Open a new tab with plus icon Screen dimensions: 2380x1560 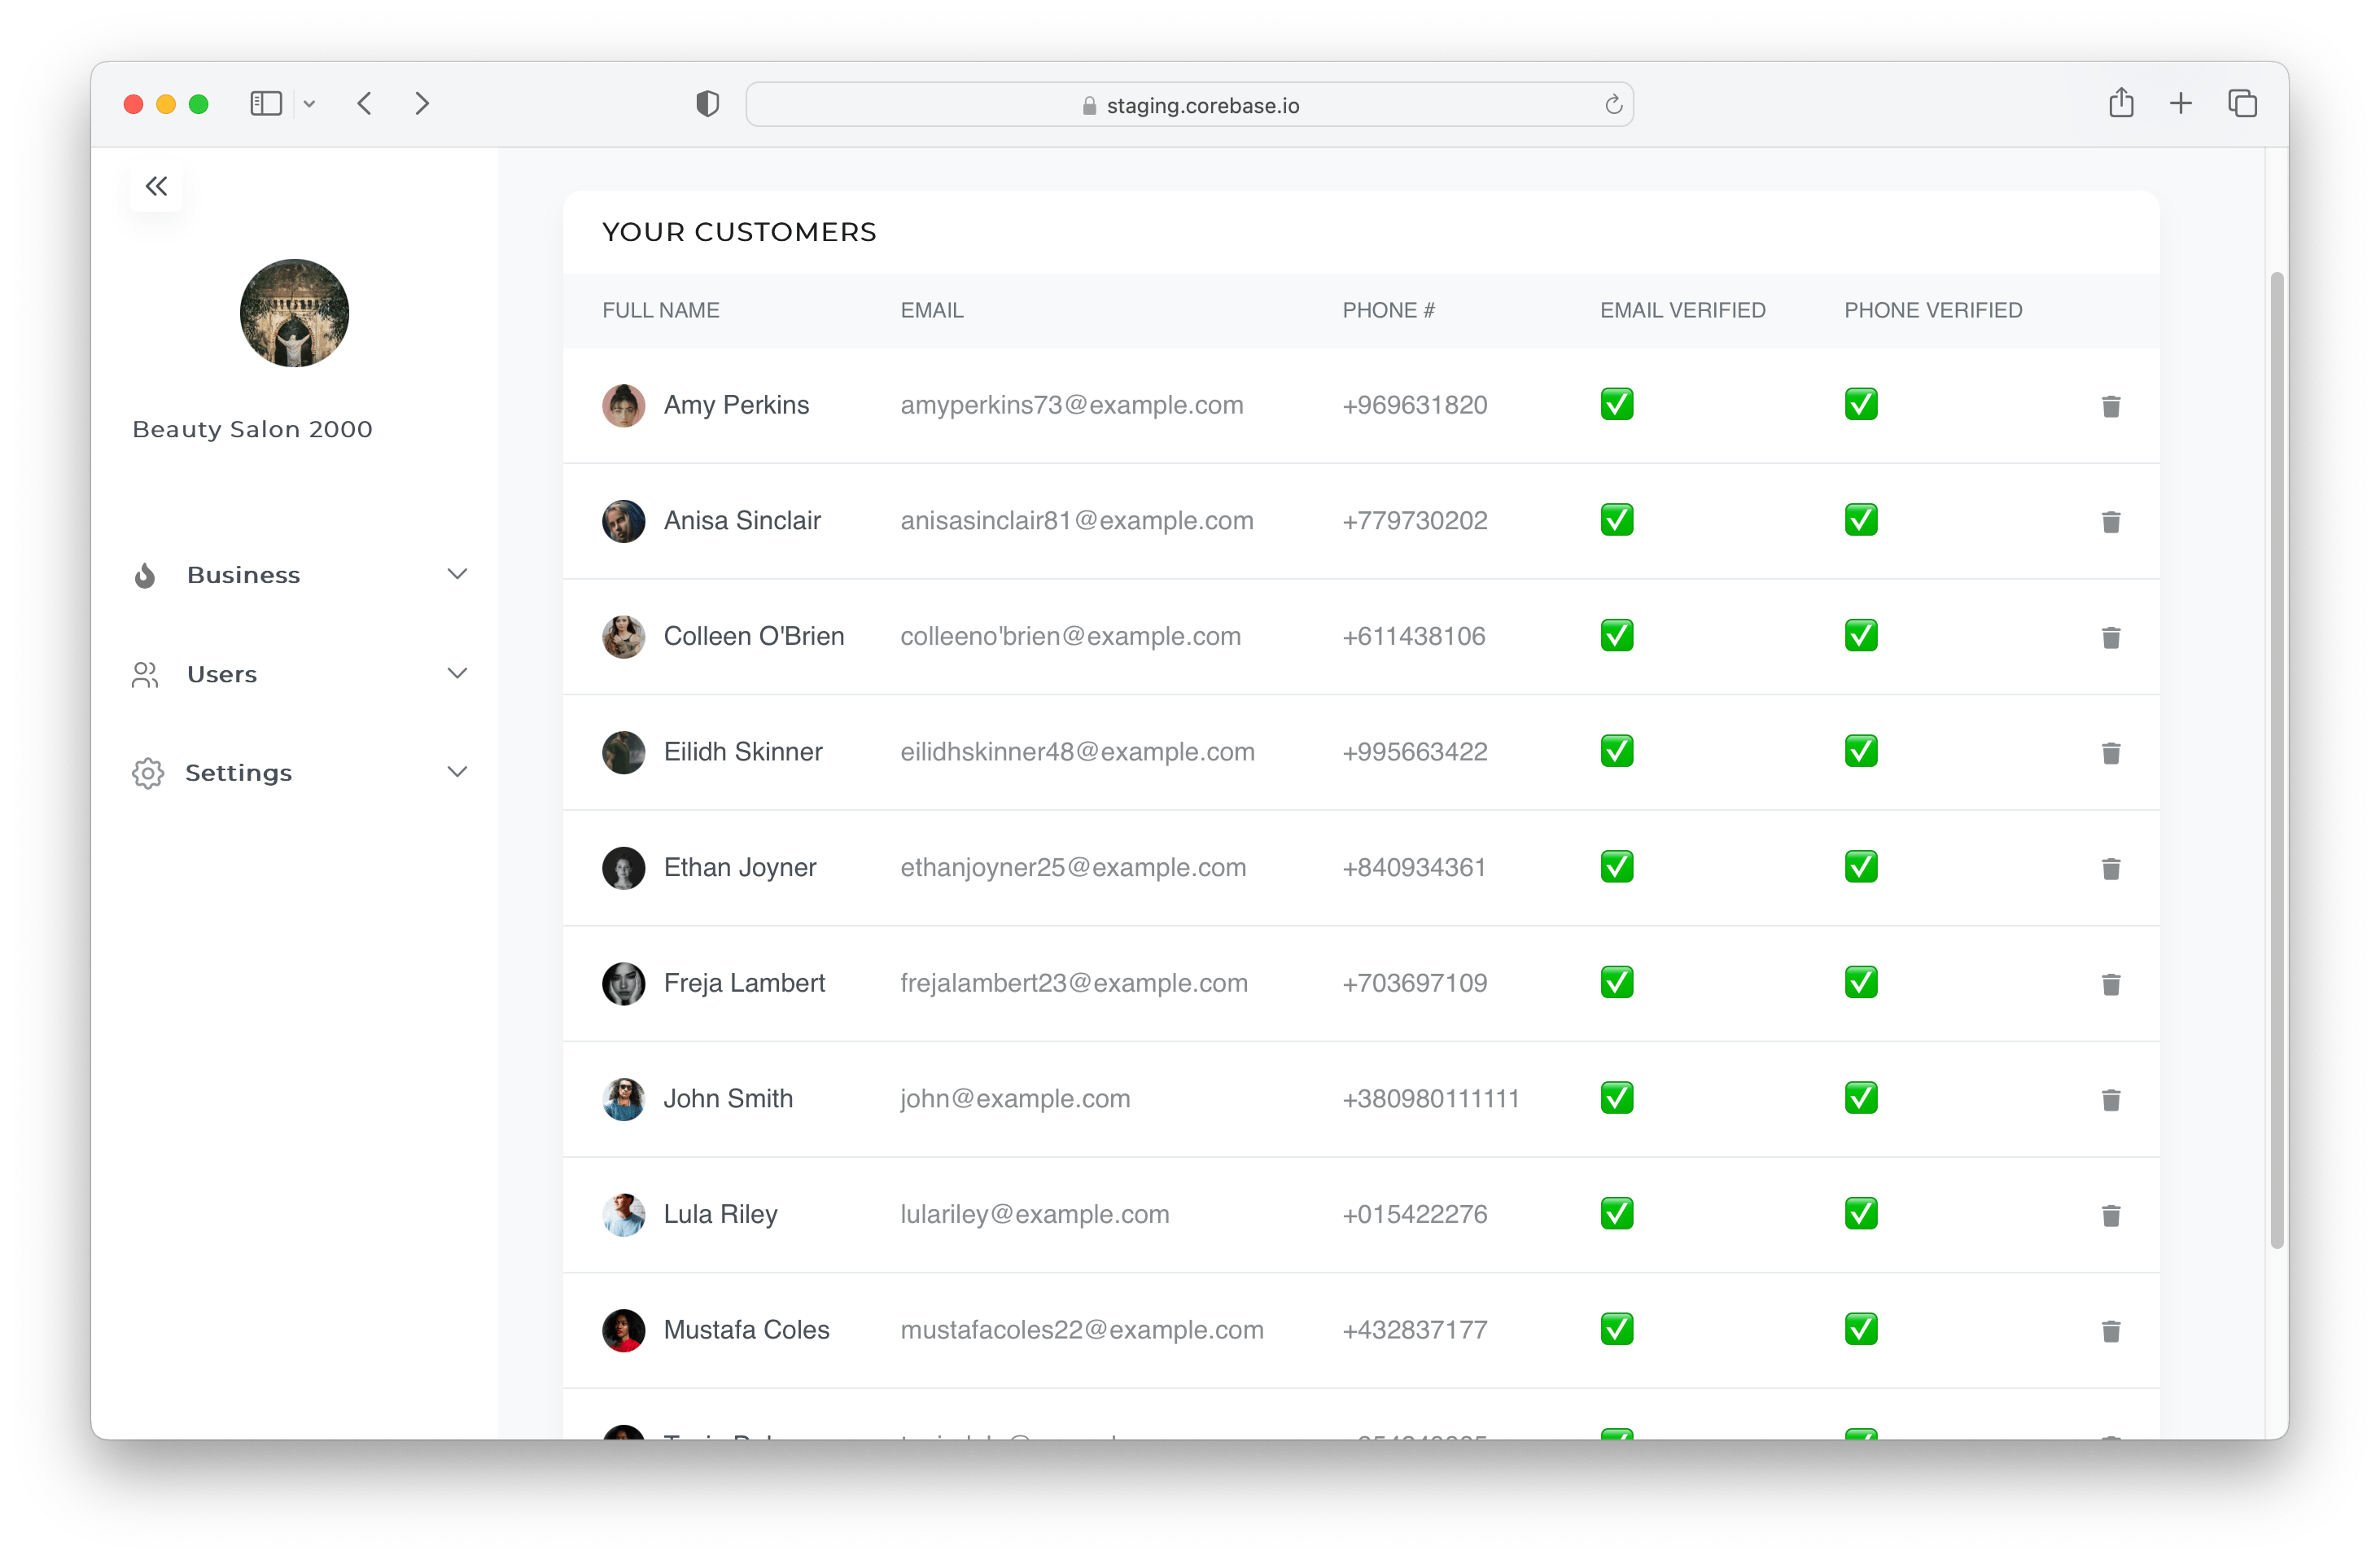pyautogui.click(x=2180, y=103)
